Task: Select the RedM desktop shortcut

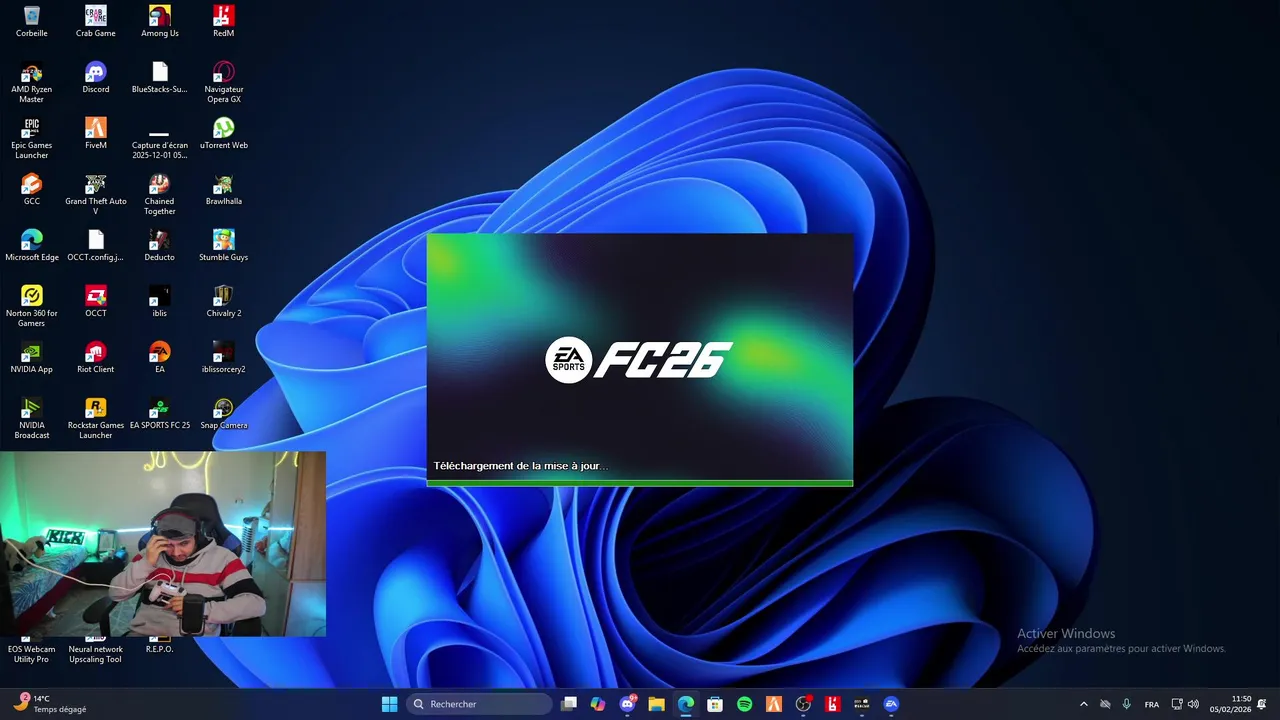Action: (x=223, y=22)
